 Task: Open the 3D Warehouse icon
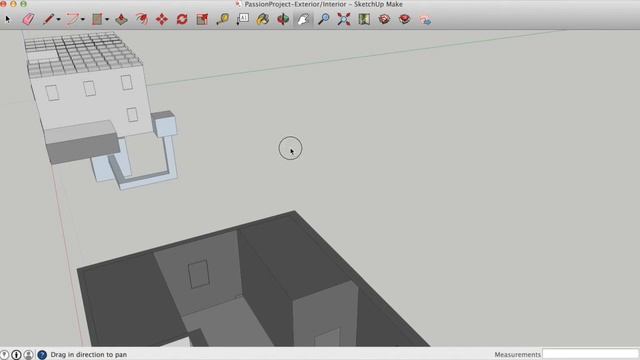(x=384, y=19)
